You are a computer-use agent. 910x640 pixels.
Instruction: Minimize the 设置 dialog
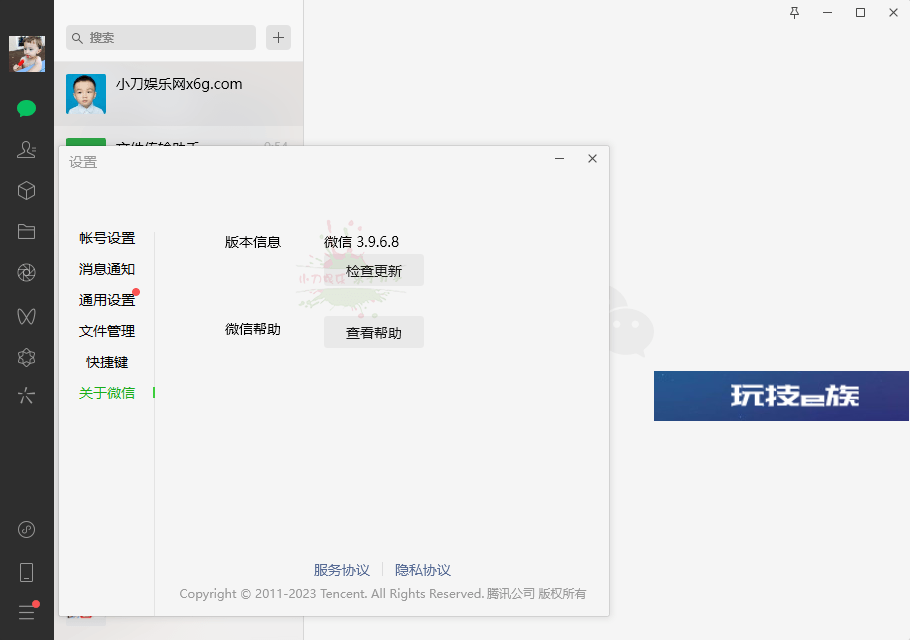pos(559,158)
